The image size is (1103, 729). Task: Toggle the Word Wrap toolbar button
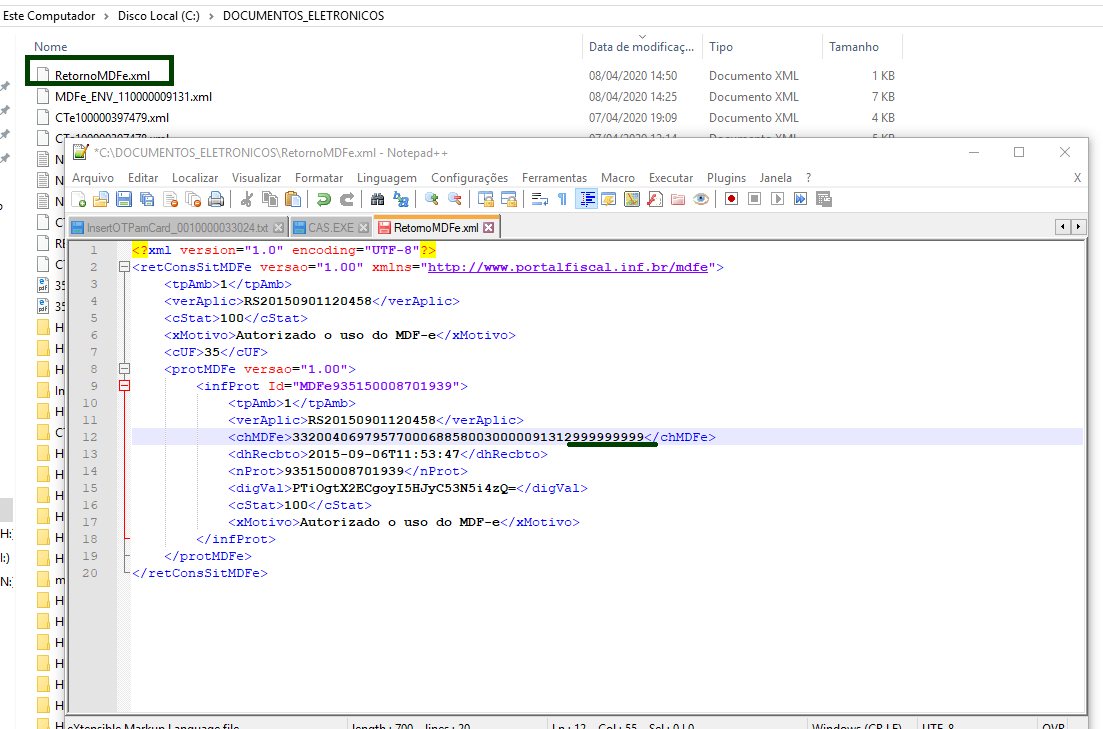tap(539, 199)
